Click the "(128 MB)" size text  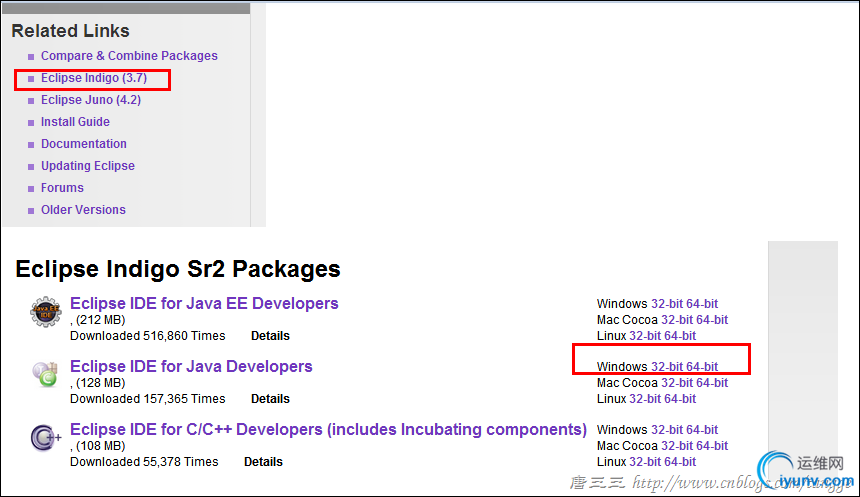(100, 383)
